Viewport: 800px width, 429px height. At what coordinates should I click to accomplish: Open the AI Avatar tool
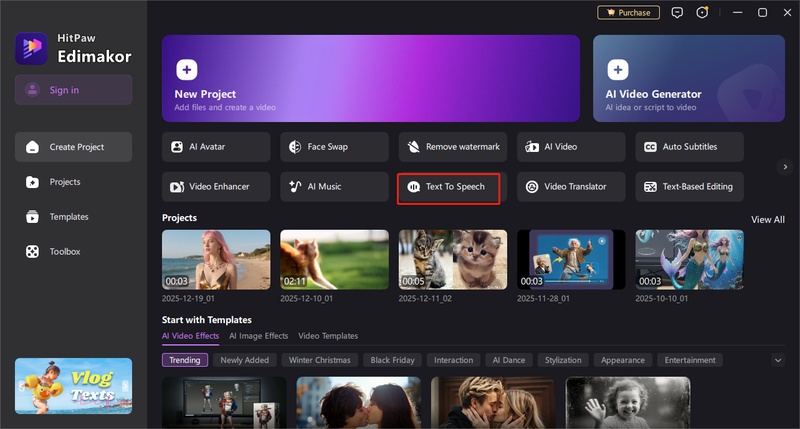click(216, 147)
